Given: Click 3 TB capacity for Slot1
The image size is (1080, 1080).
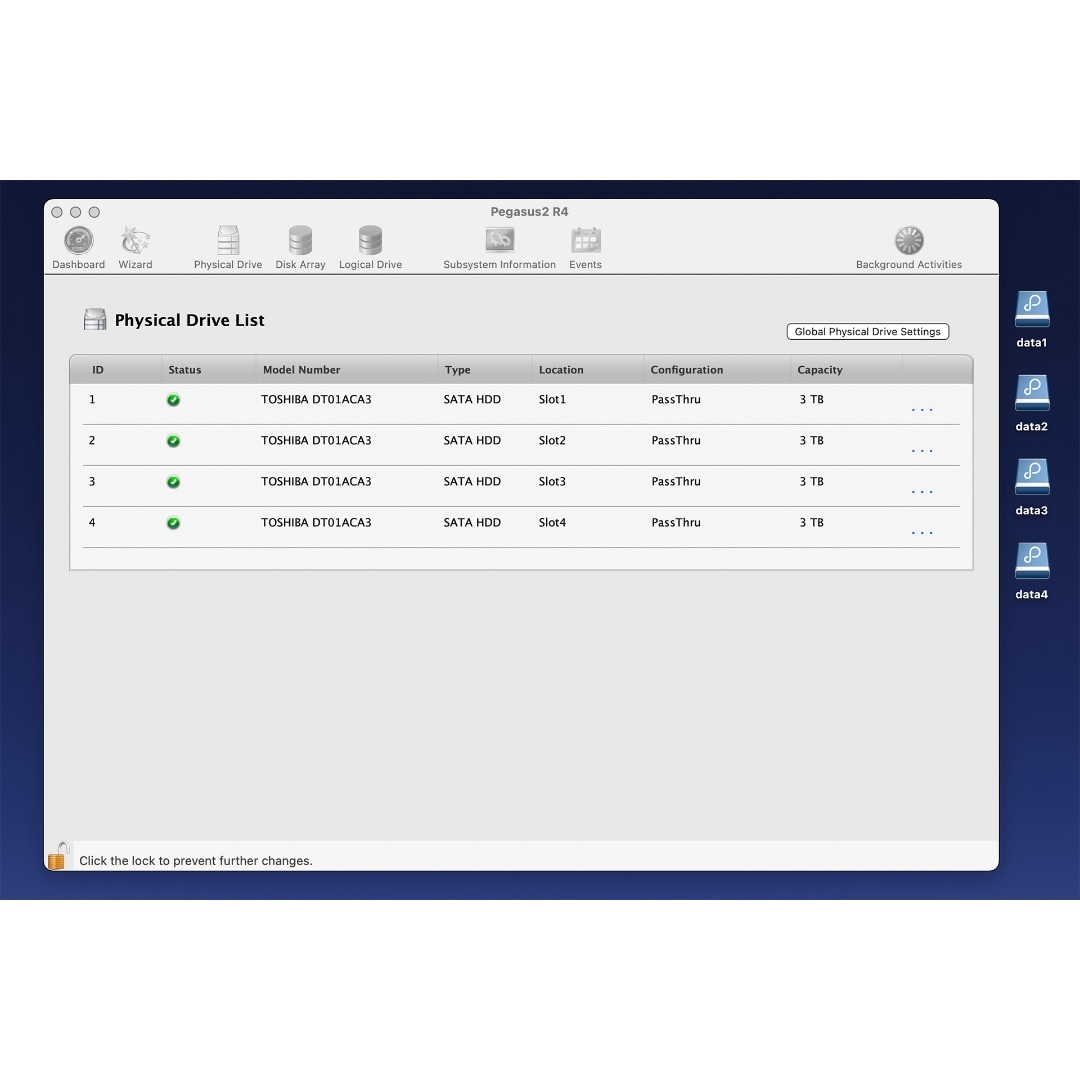Looking at the screenshot, I should (x=811, y=399).
